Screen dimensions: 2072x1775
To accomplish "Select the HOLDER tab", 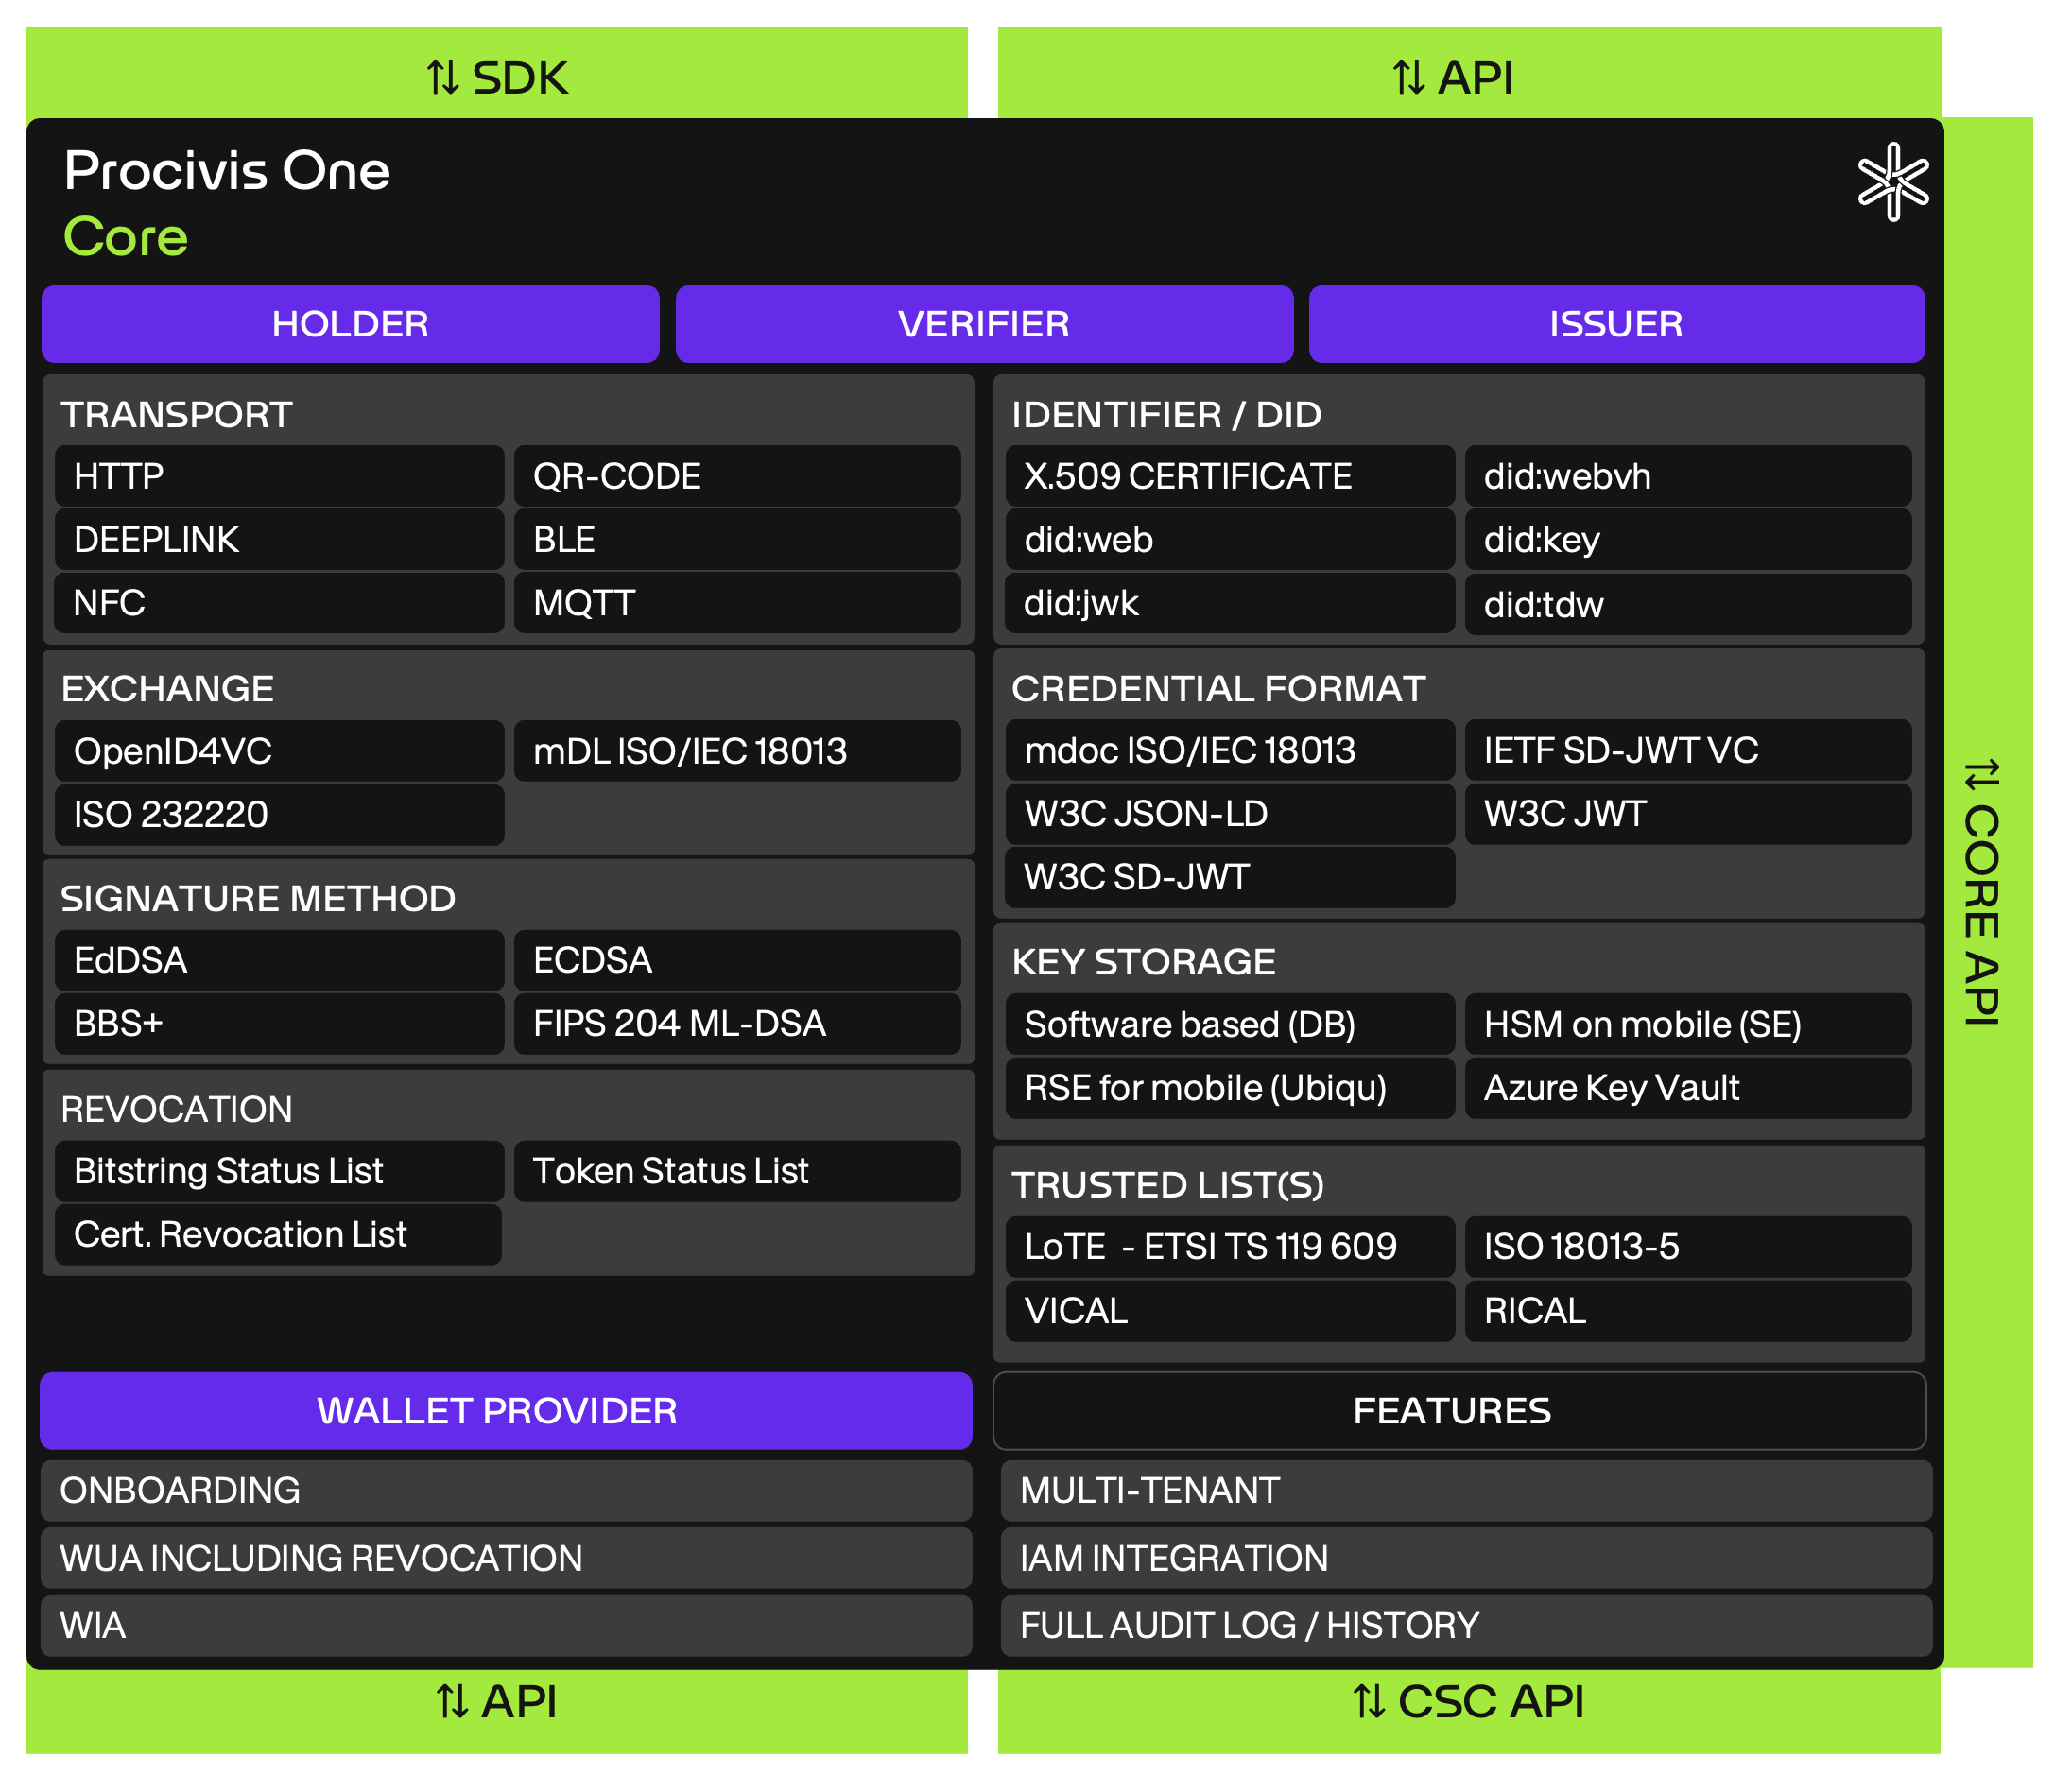I will point(350,324).
